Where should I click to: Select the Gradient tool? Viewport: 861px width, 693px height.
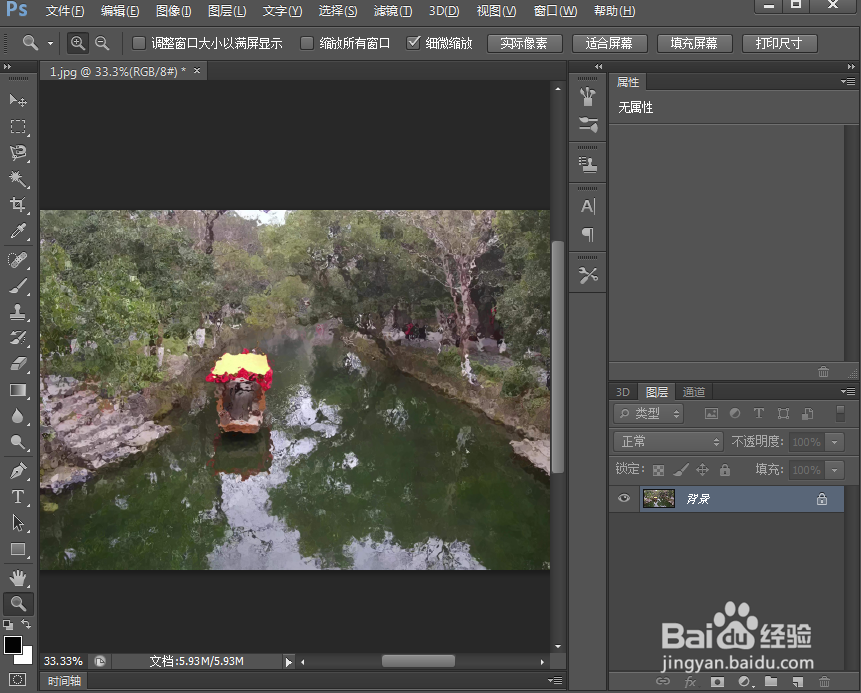(18, 390)
